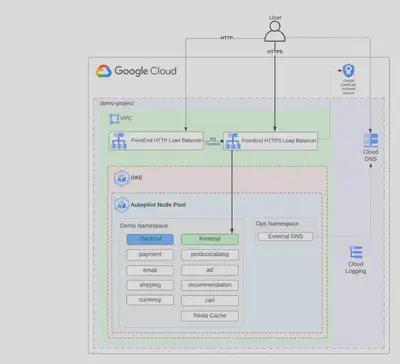
Task: Click the User person icon
Action: [275, 32]
